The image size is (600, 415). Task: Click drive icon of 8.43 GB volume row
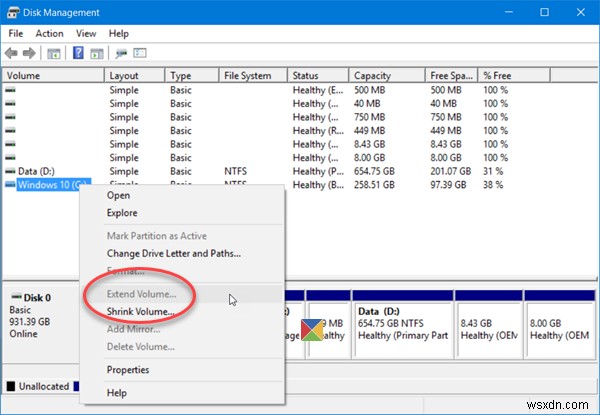10,144
